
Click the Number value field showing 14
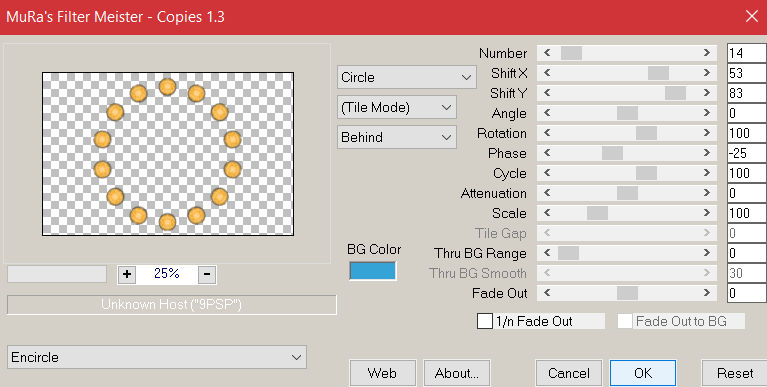pyautogui.click(x=747, y=53)
